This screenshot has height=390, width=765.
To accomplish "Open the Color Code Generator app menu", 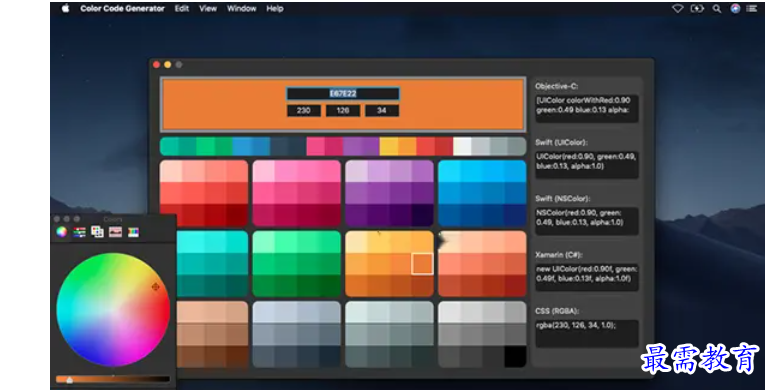I will 122,8.
